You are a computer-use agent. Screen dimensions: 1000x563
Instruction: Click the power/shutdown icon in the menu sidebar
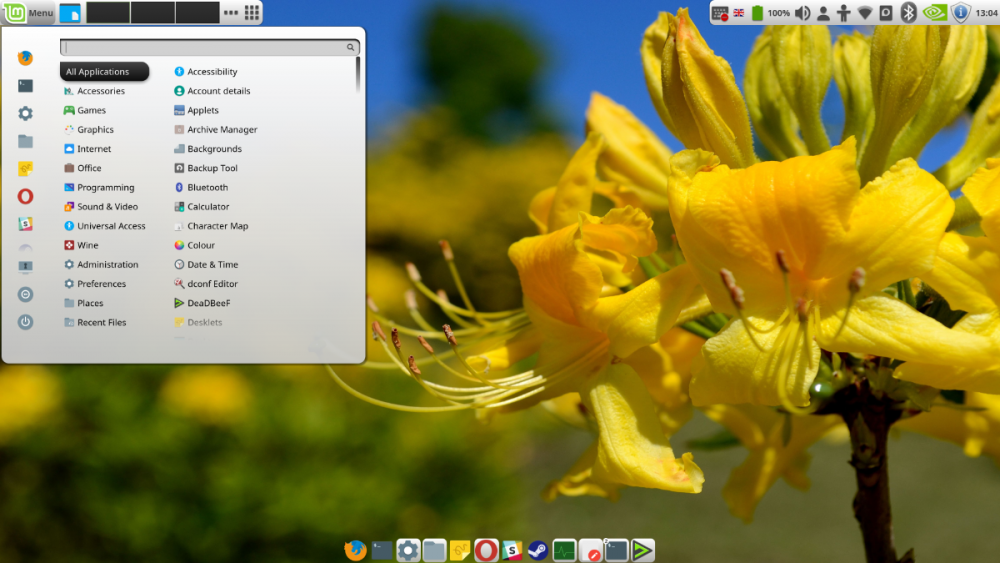25,322
